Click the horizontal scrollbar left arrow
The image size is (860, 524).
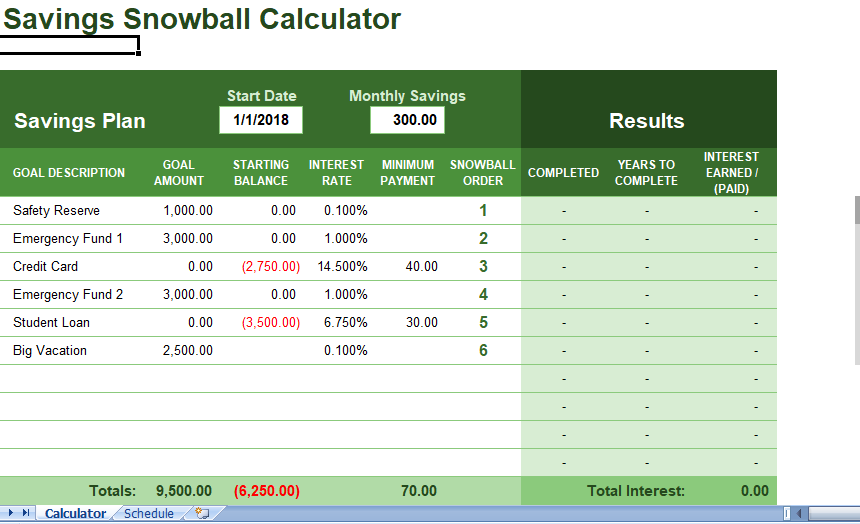click(799, 514)
